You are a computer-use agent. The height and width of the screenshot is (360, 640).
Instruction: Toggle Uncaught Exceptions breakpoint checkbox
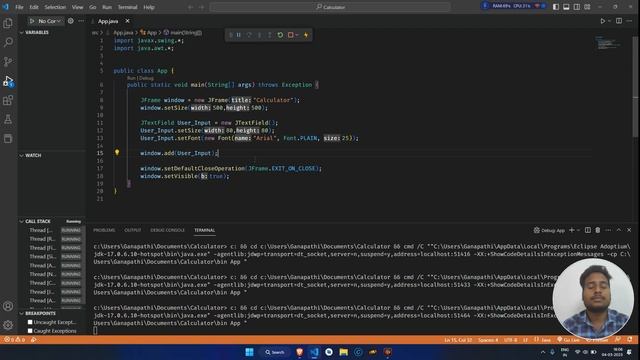[x=30, y=322]
